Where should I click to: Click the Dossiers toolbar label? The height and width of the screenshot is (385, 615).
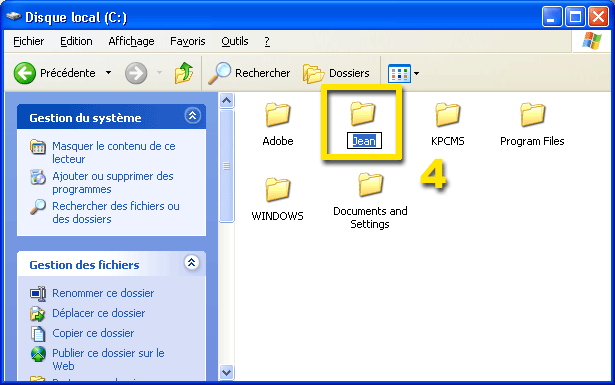(x=349, y=73)
